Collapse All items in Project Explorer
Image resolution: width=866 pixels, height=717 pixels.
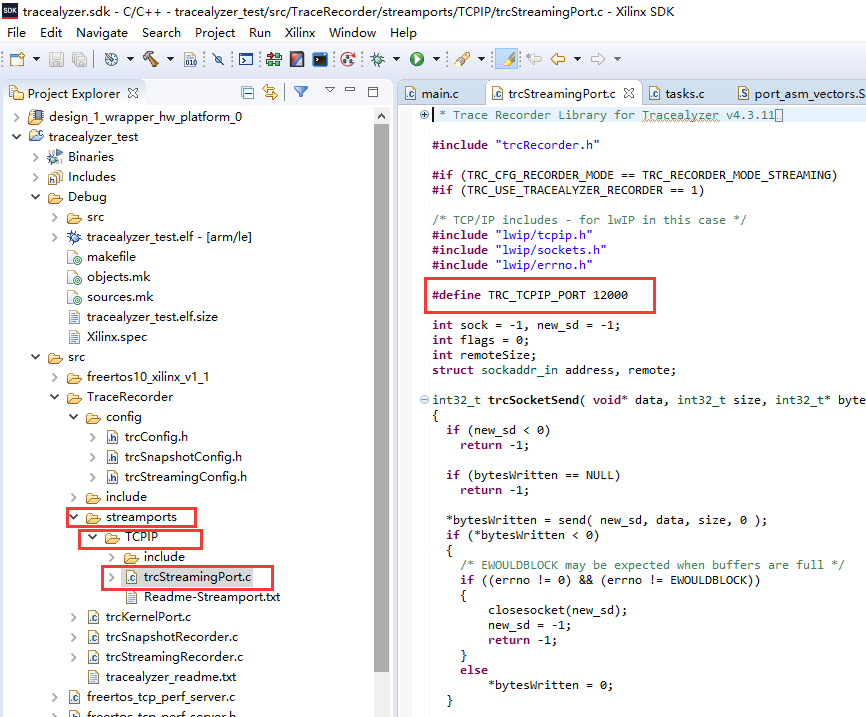(248, 90)
